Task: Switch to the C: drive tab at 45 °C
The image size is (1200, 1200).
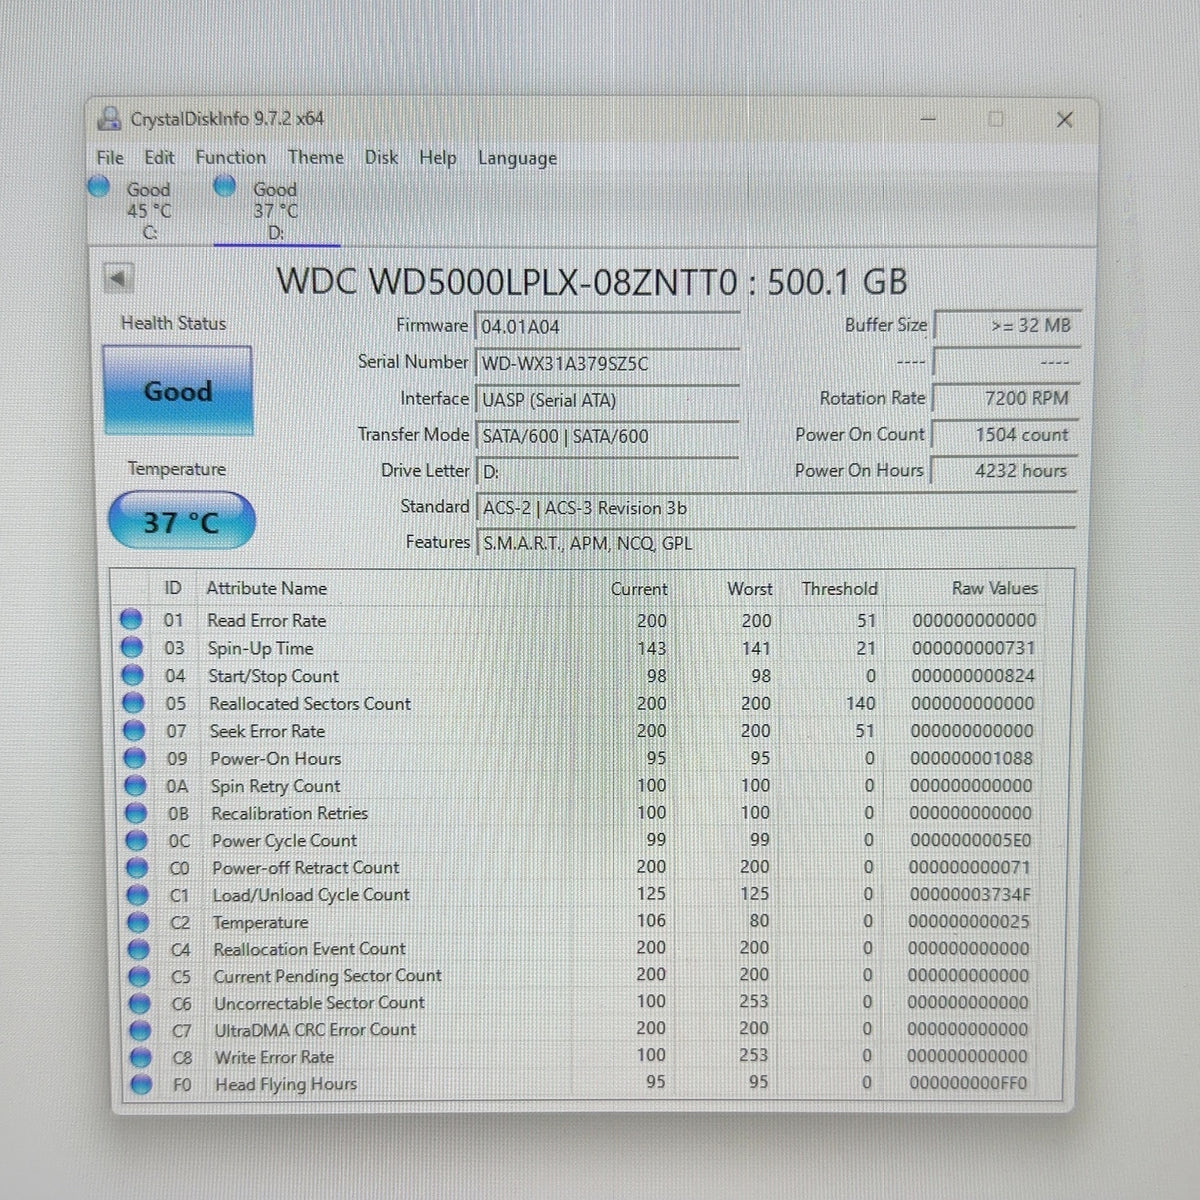Action: tap(148, 210)
